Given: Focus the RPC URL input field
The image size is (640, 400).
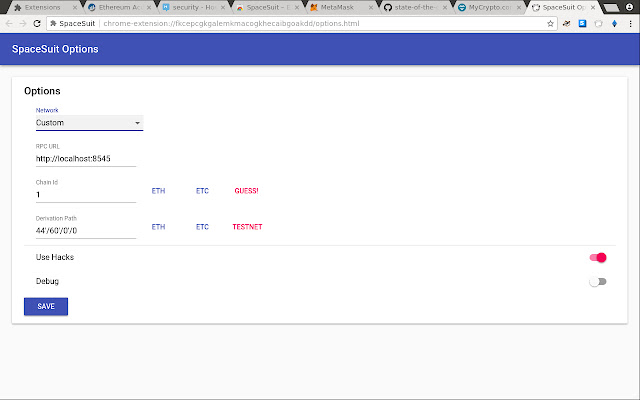Looking at the screenshot, I should [86, 159].
